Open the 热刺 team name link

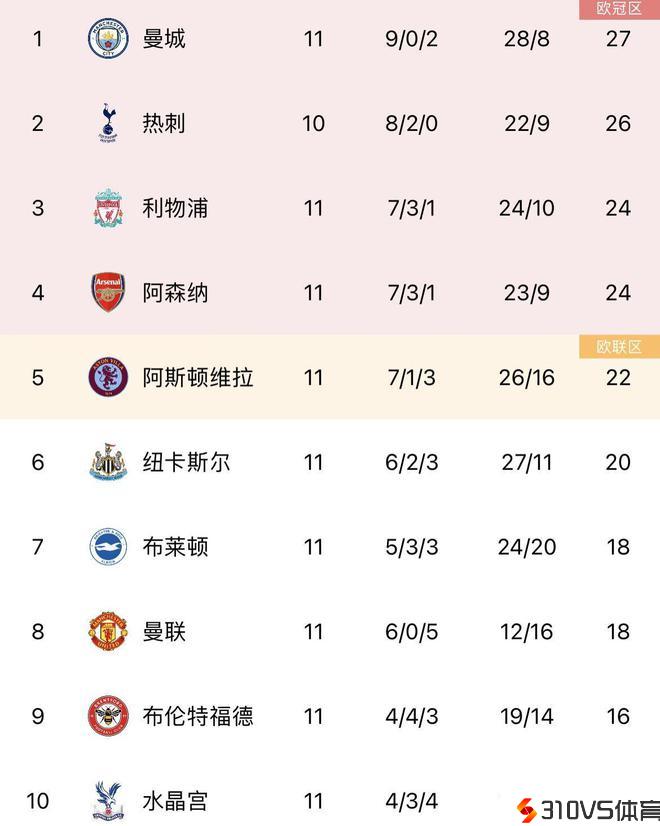coord(164,124)
